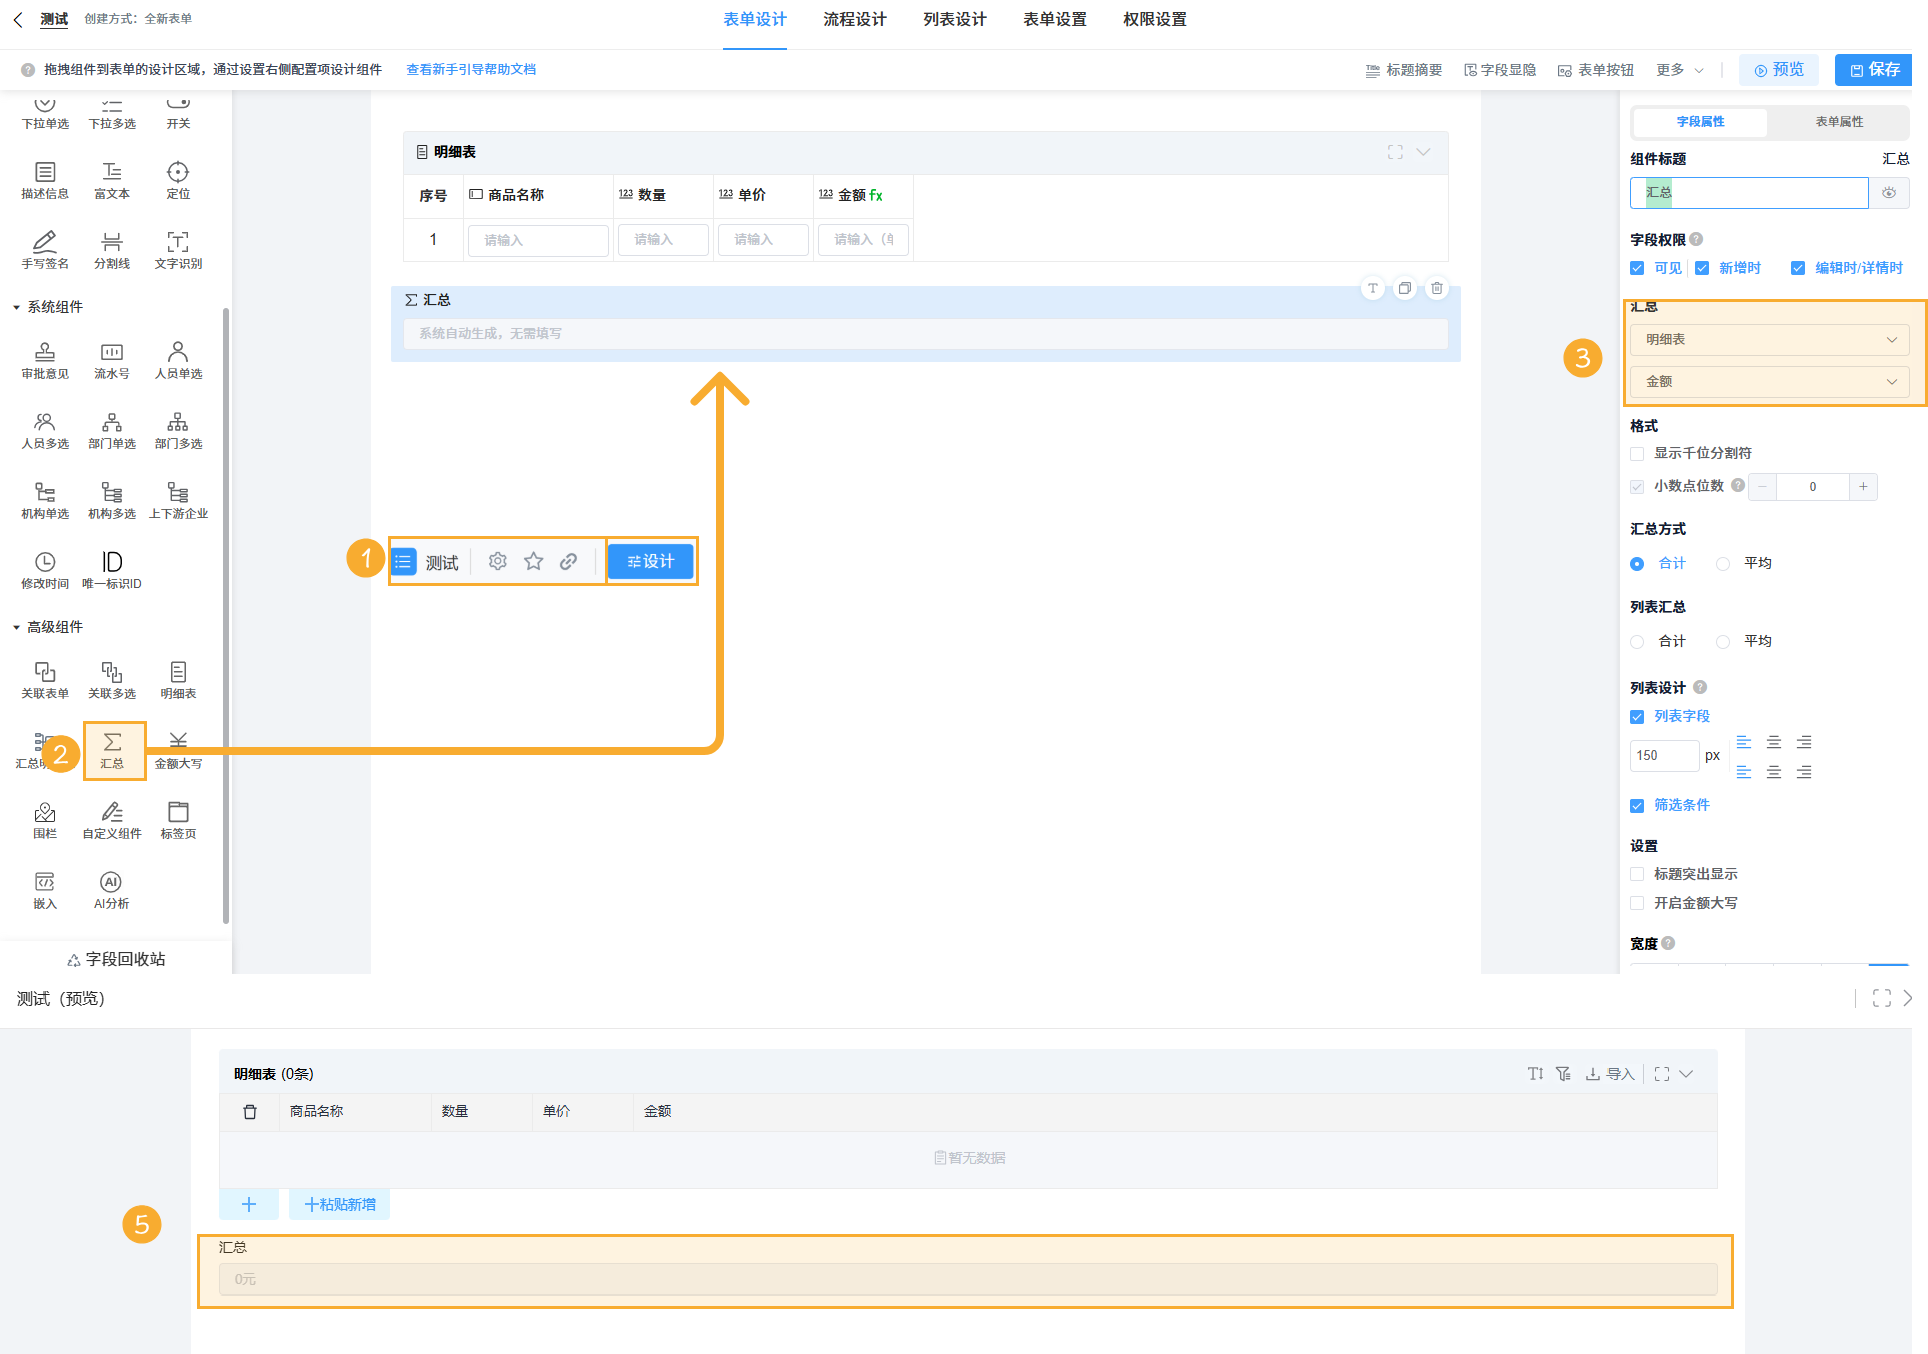Open the 明细表 dropdown in 汇总 section
The height and width of the screenshot is (1354, 1928).
click(1769, 340)
